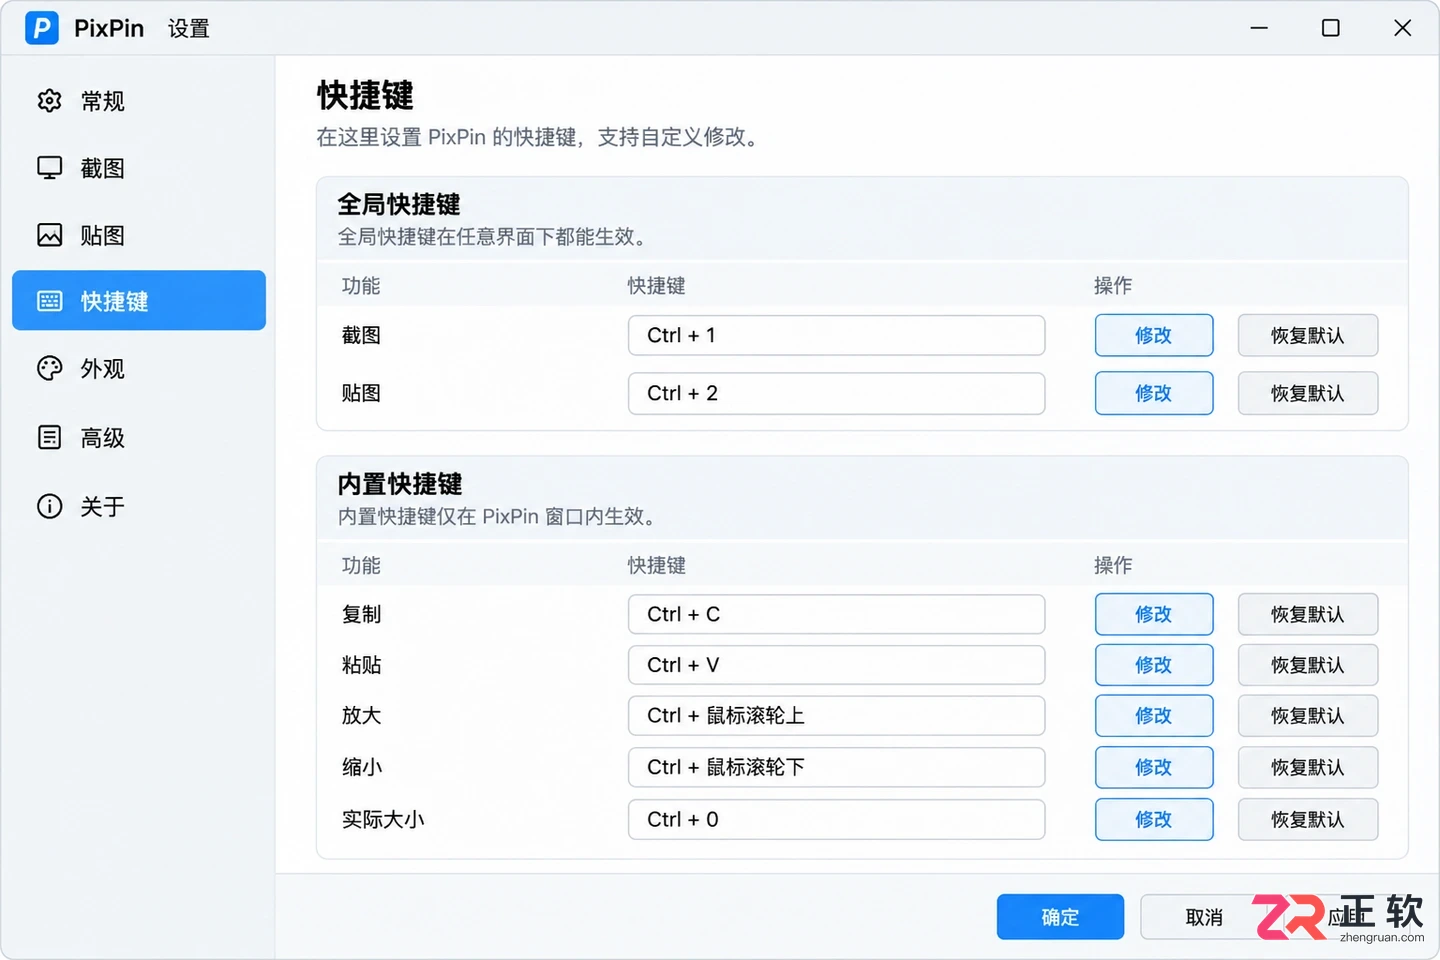Restore default for global 截图 shortcut

pos(1308,335)
